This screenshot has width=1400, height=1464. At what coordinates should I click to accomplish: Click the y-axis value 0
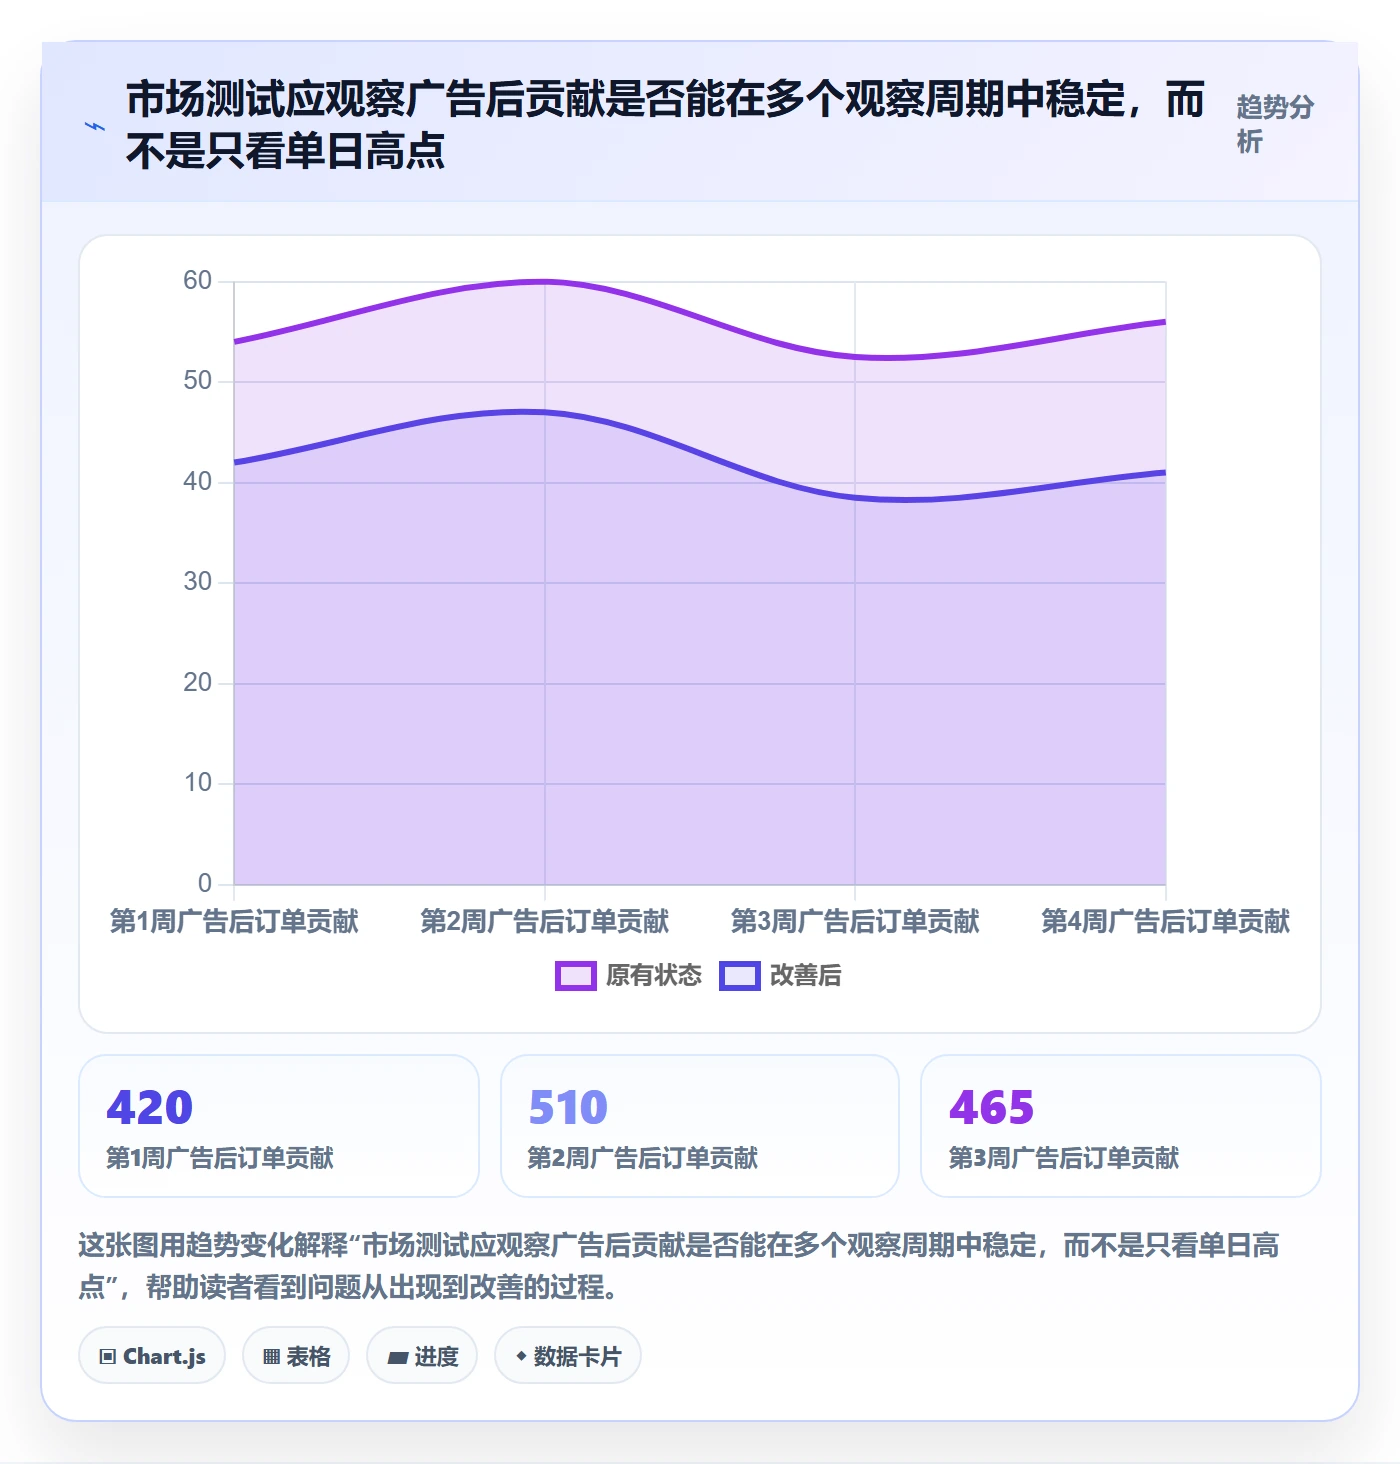205,884
